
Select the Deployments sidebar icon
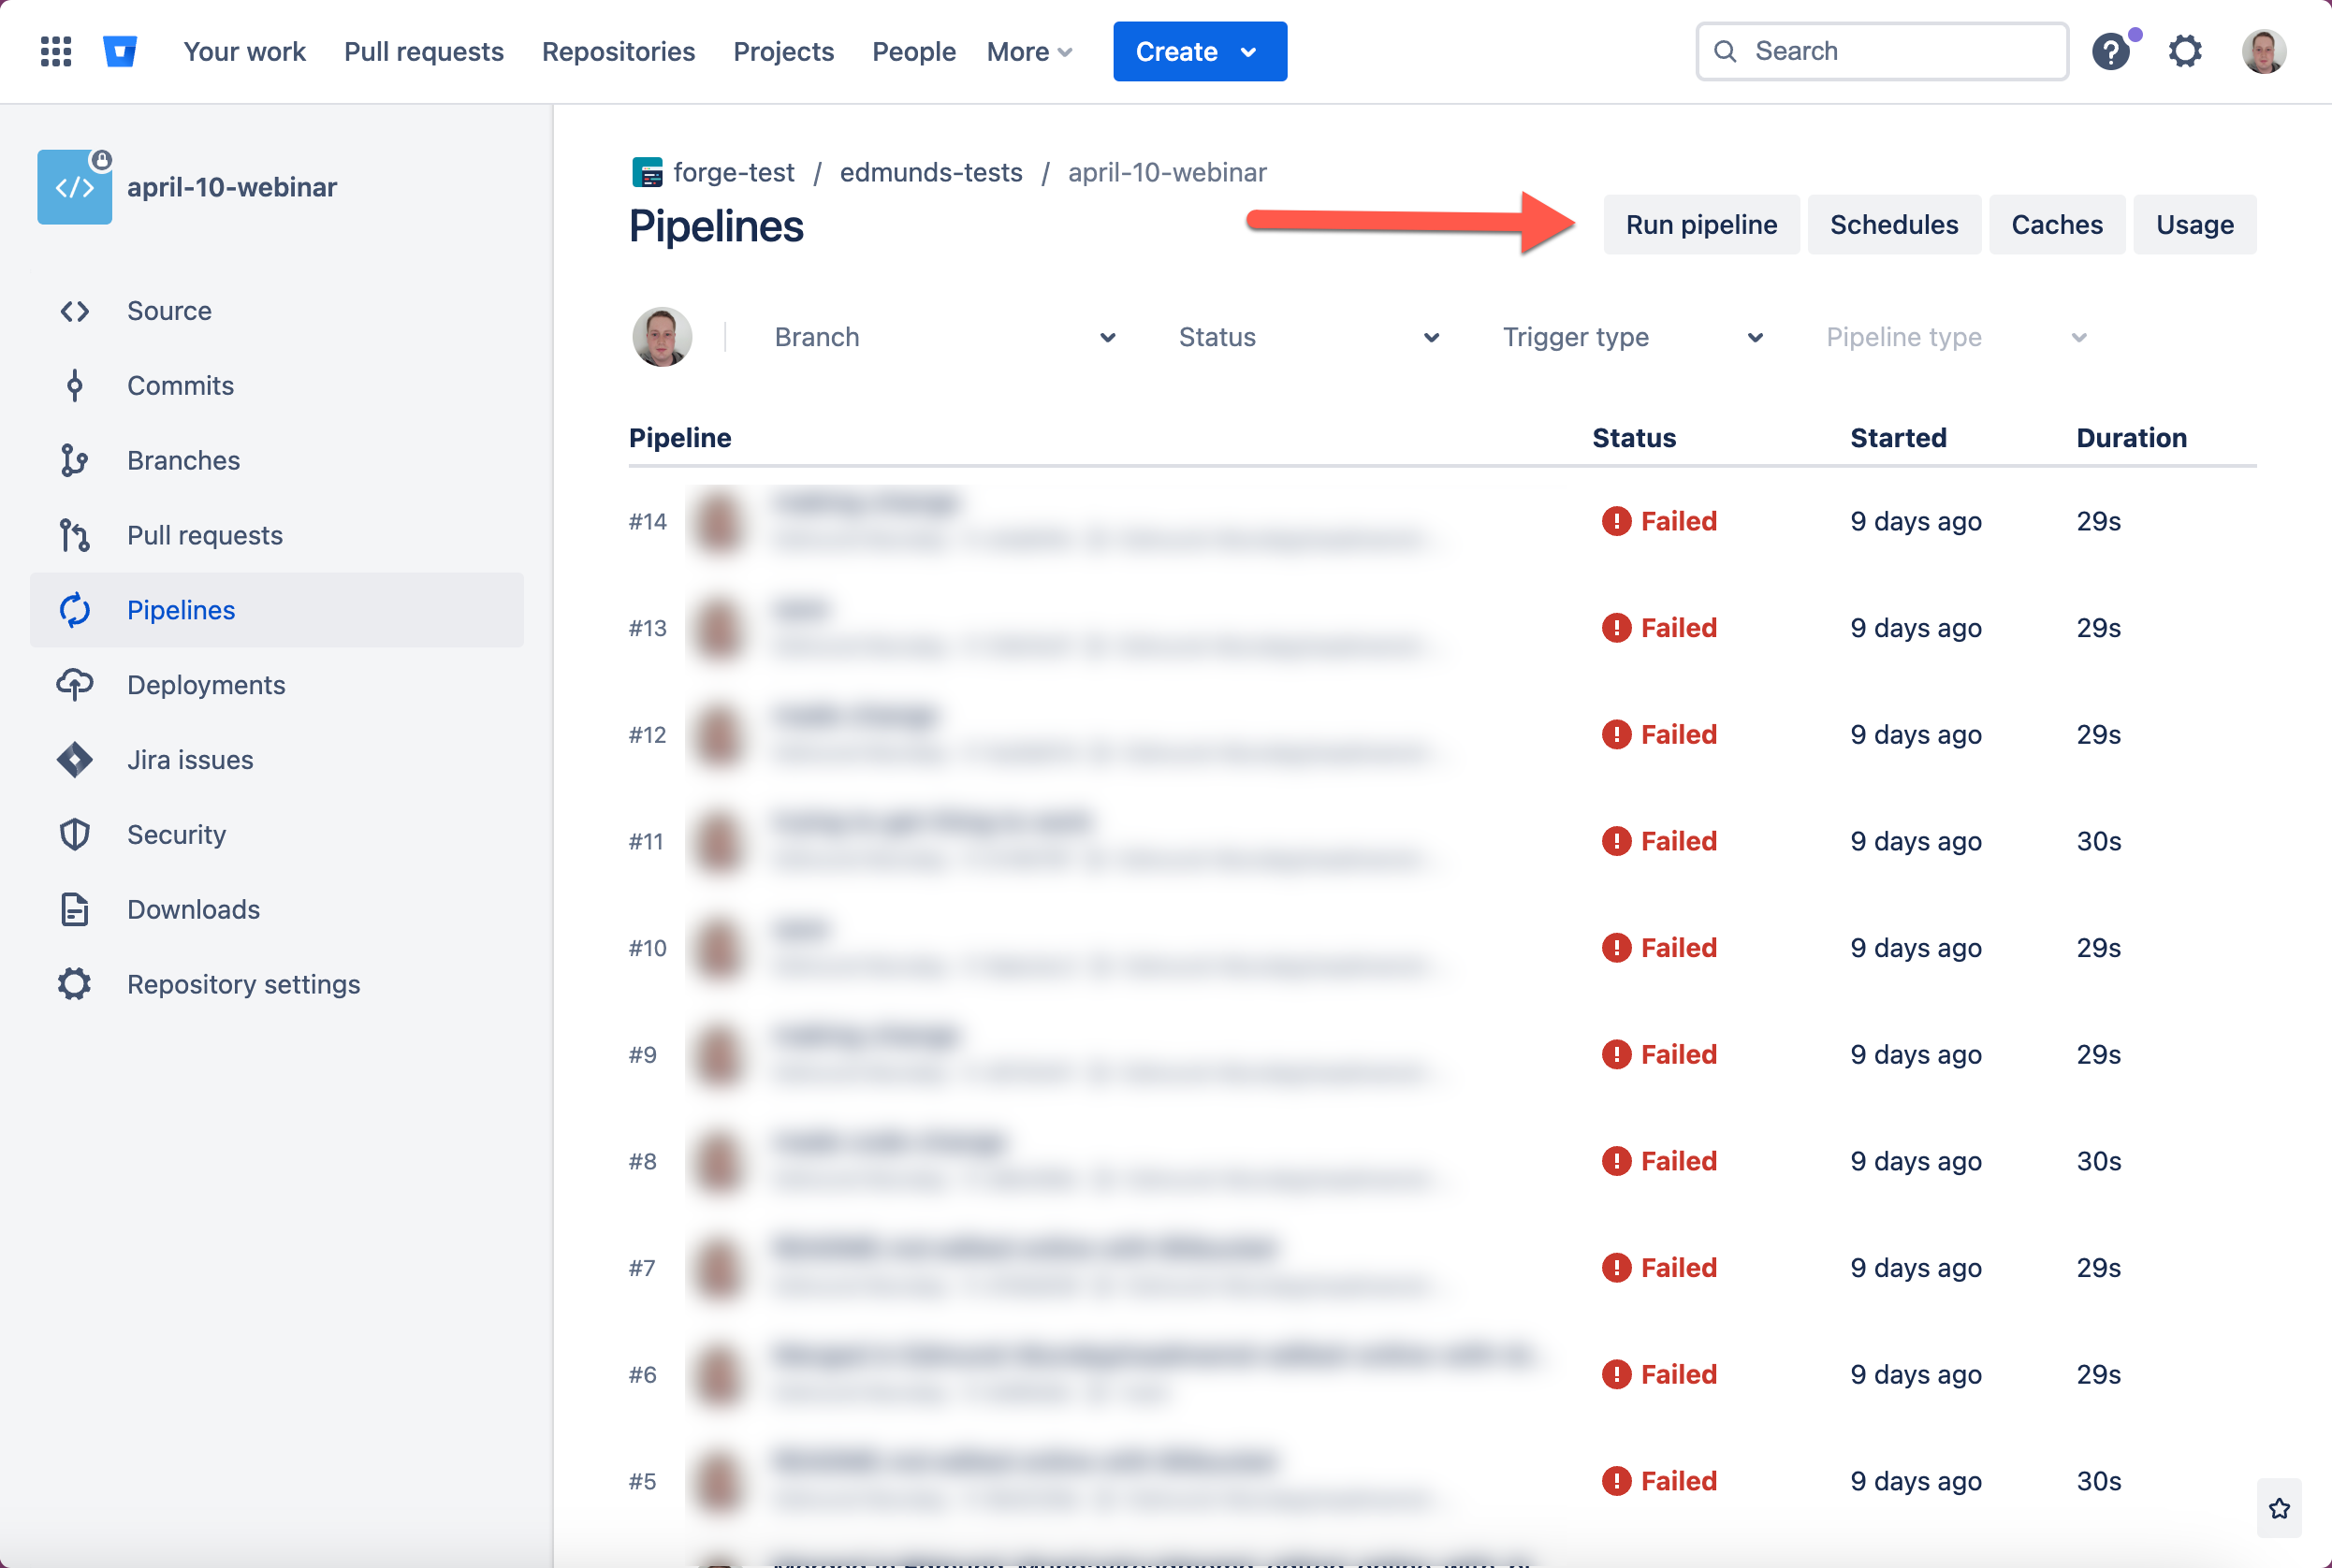click(74, 684)
